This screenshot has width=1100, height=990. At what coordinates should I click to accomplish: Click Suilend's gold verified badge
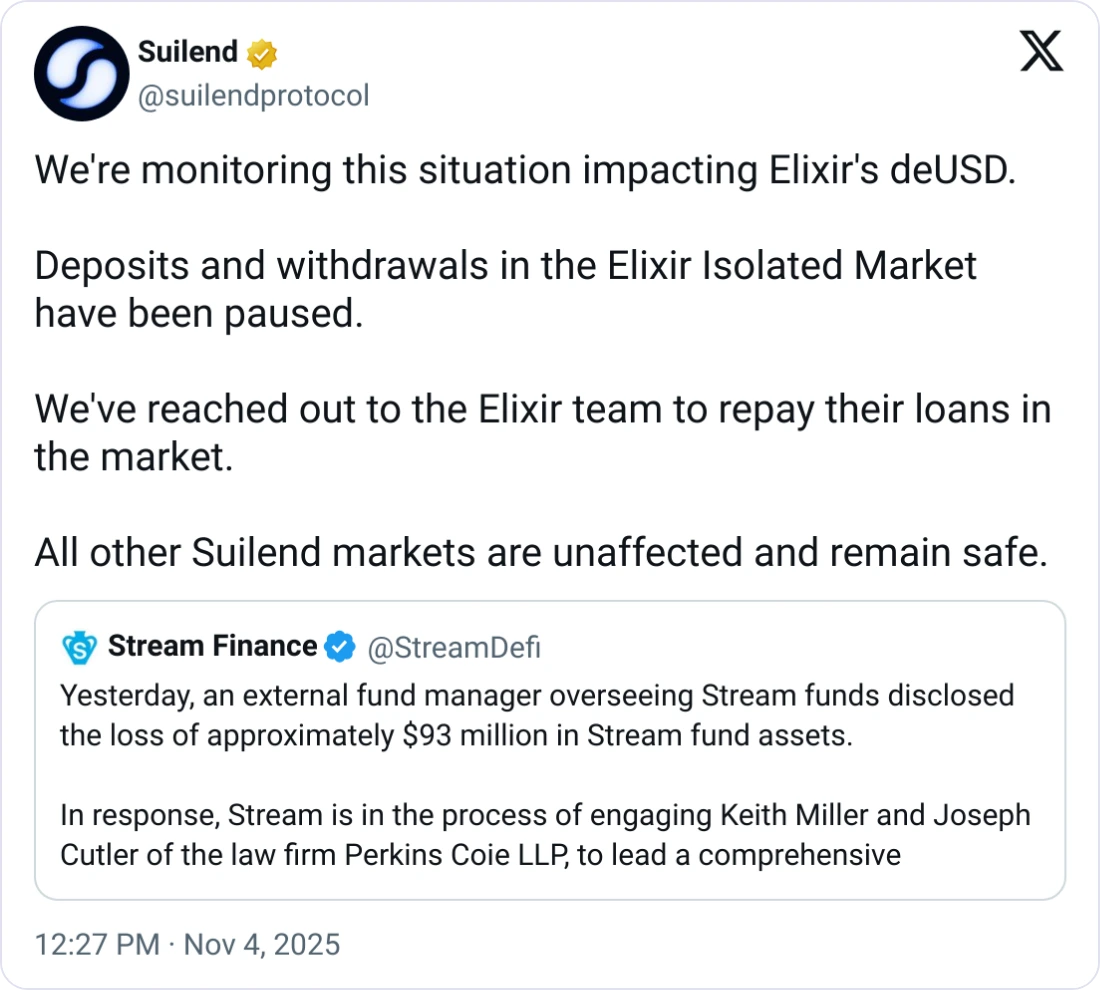tap(261, 55)
